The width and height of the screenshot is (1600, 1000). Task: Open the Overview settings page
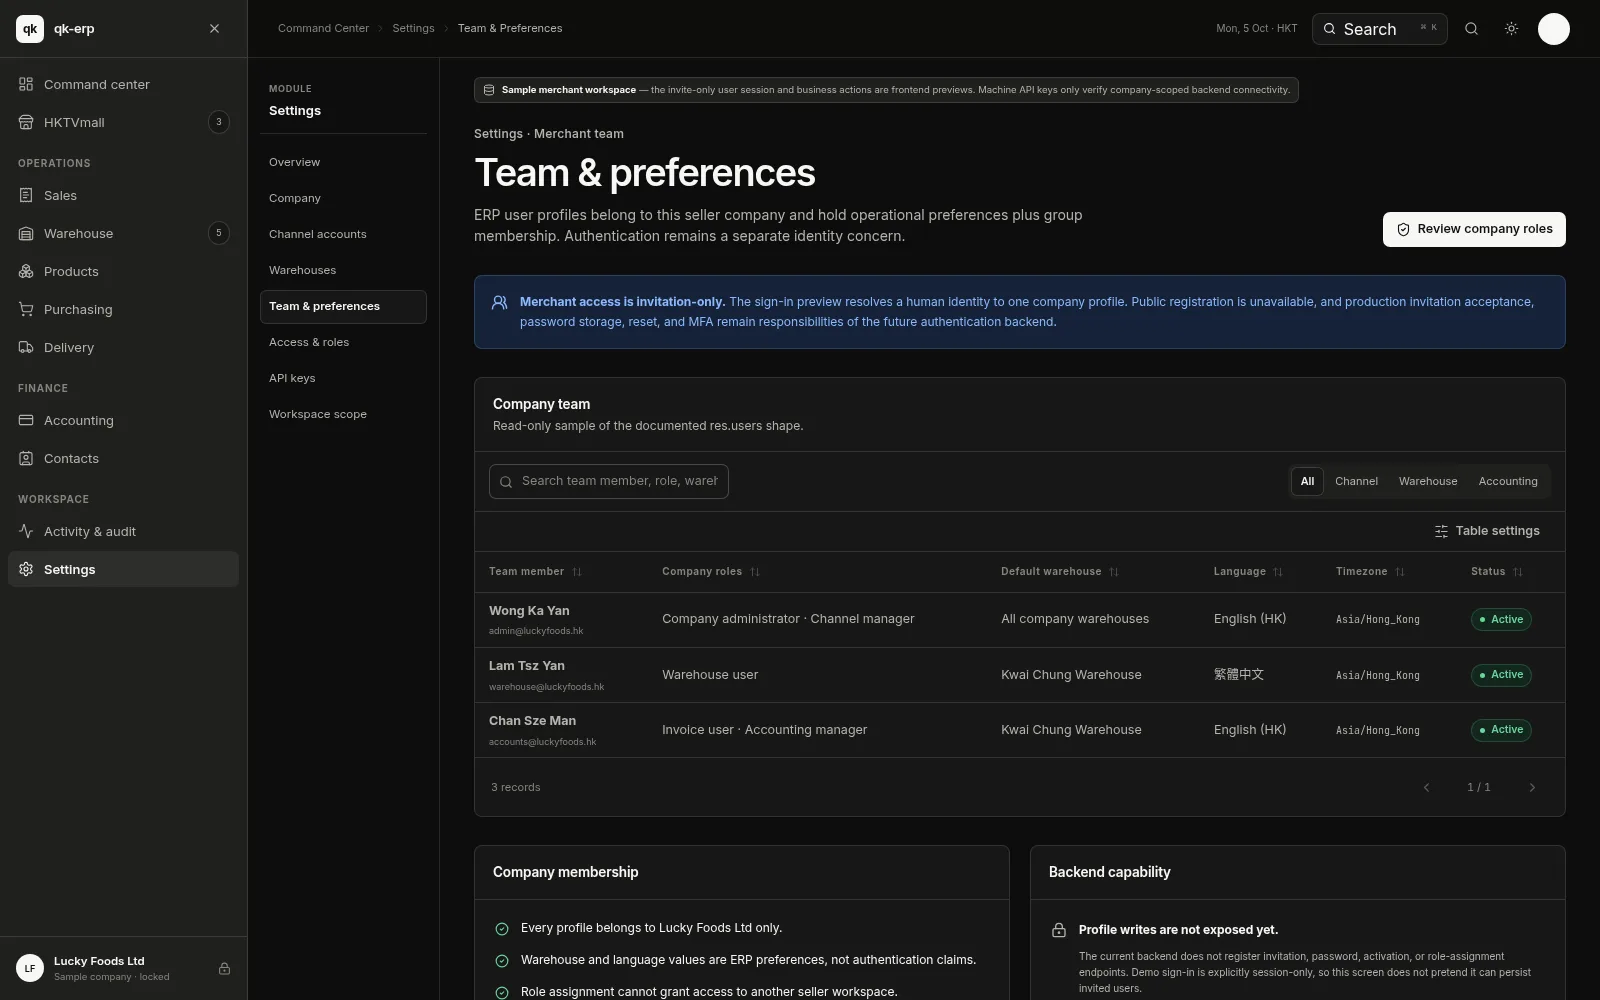pyautogui.click(x=343, y=162)
